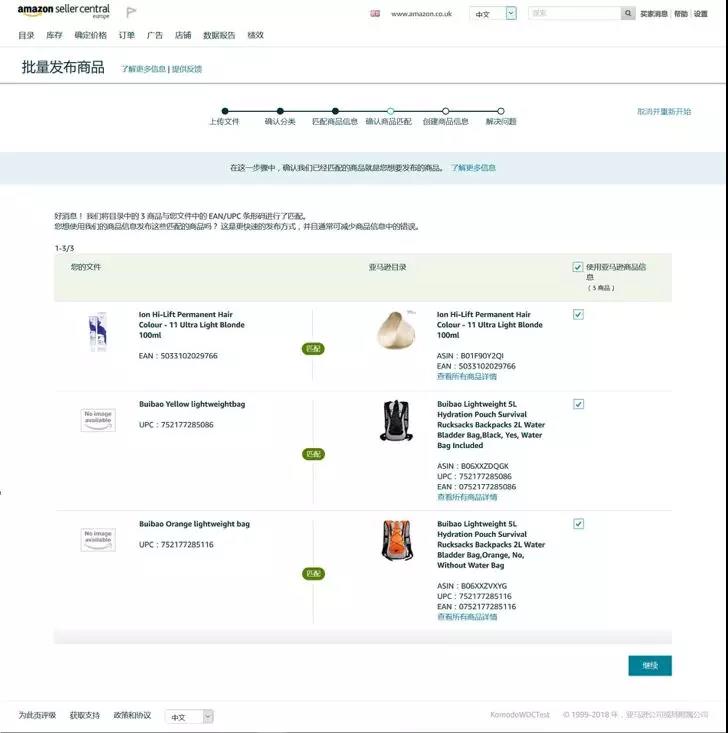
Task: Click the UK flag marketplace icon
Action: click(375, 14)
